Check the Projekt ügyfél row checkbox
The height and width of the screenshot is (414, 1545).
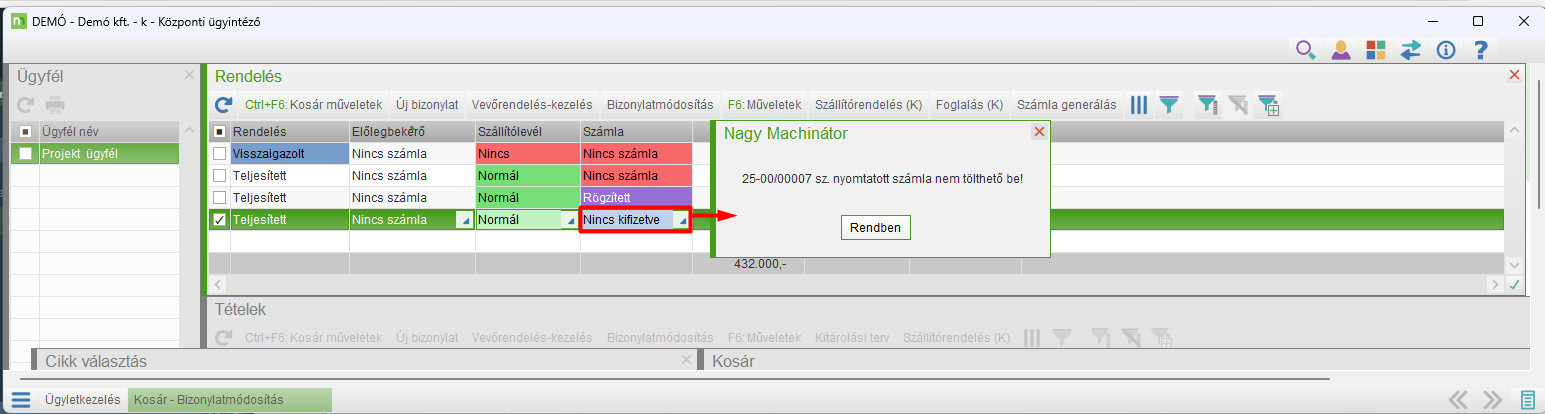[x=26, y=153]
